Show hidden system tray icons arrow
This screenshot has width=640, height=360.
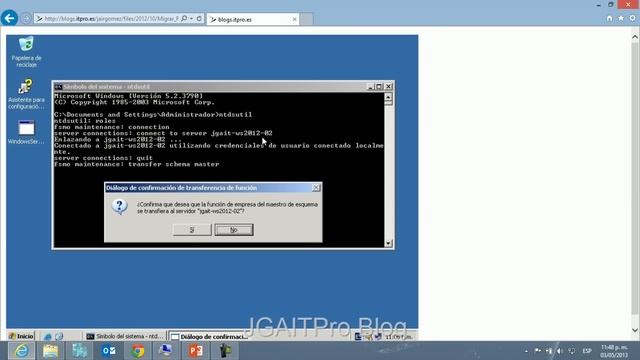tap(526, 351)
